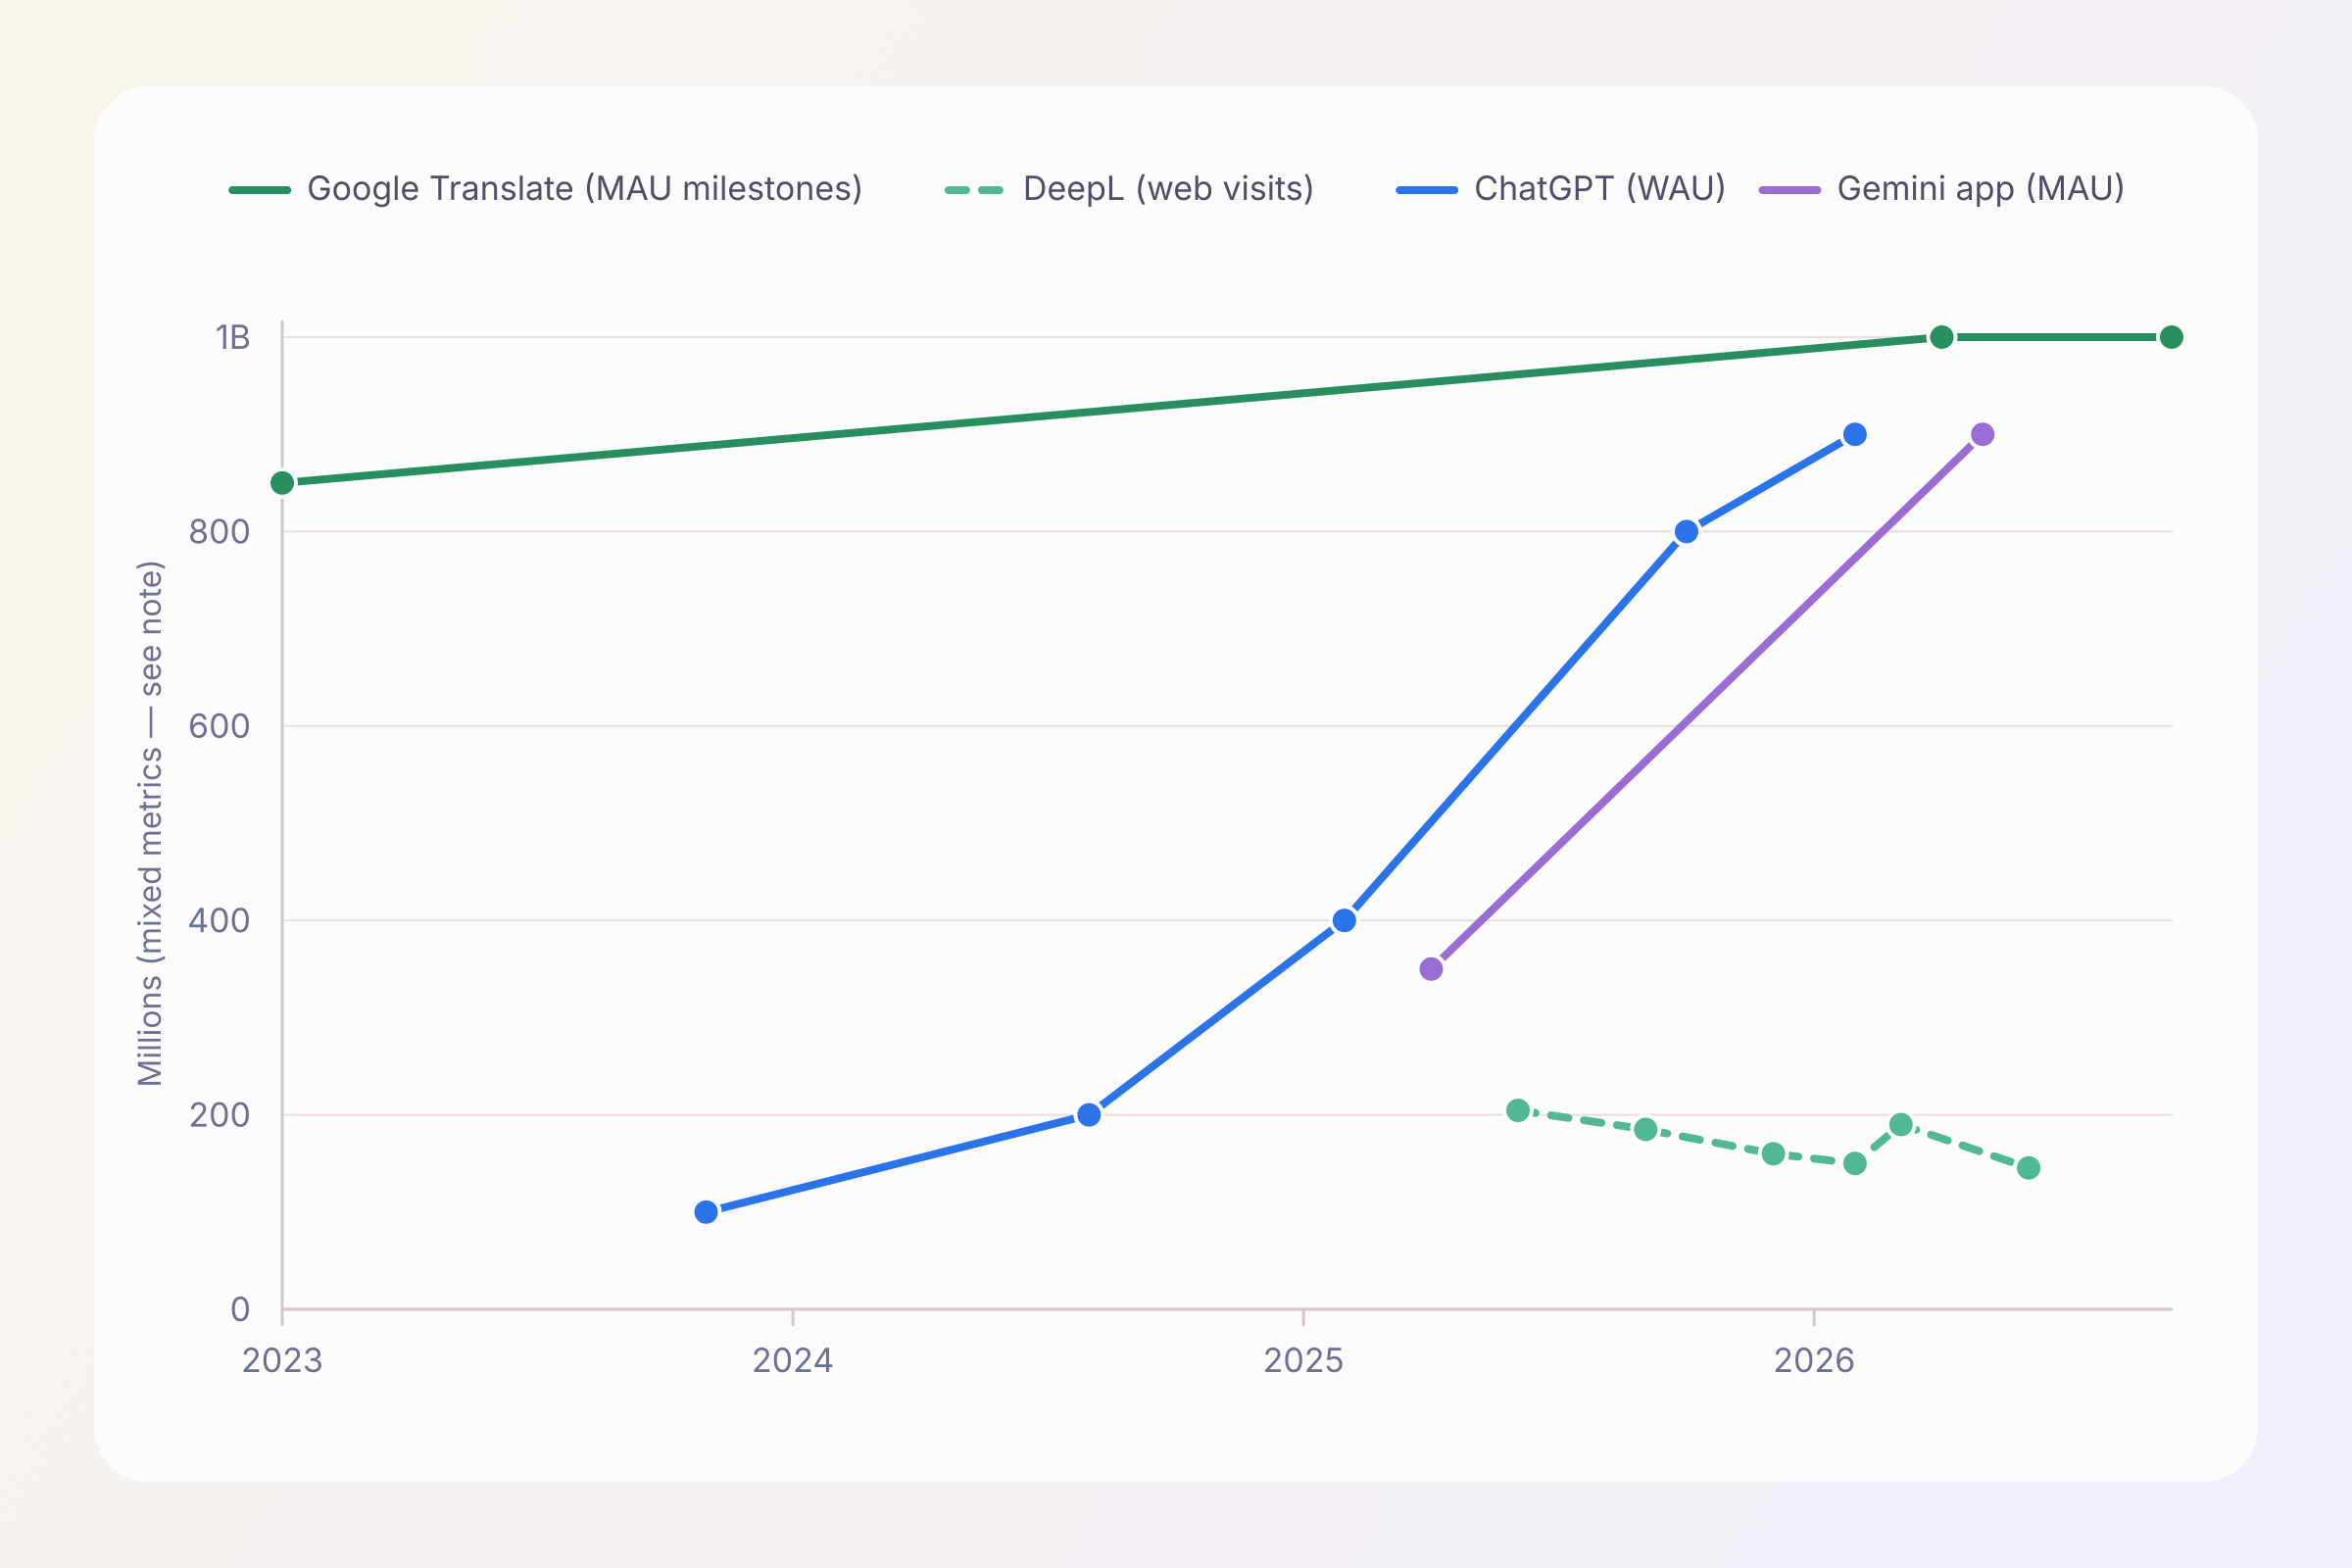The width and height of the screenshot is (2352, 1568).
Task: Select the topmost ChatGPT data point
Action: click(x=1855, y=434)
